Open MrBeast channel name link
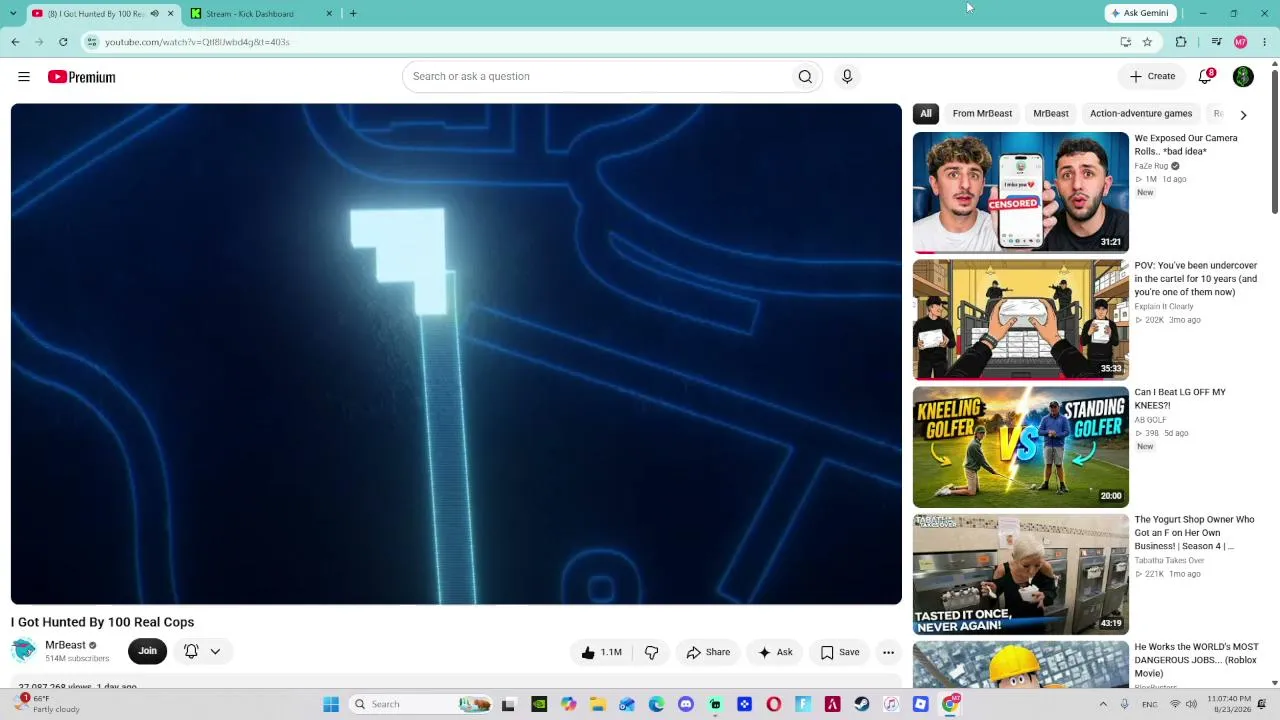Screen dimensions: 1280x720 point(65,645)
